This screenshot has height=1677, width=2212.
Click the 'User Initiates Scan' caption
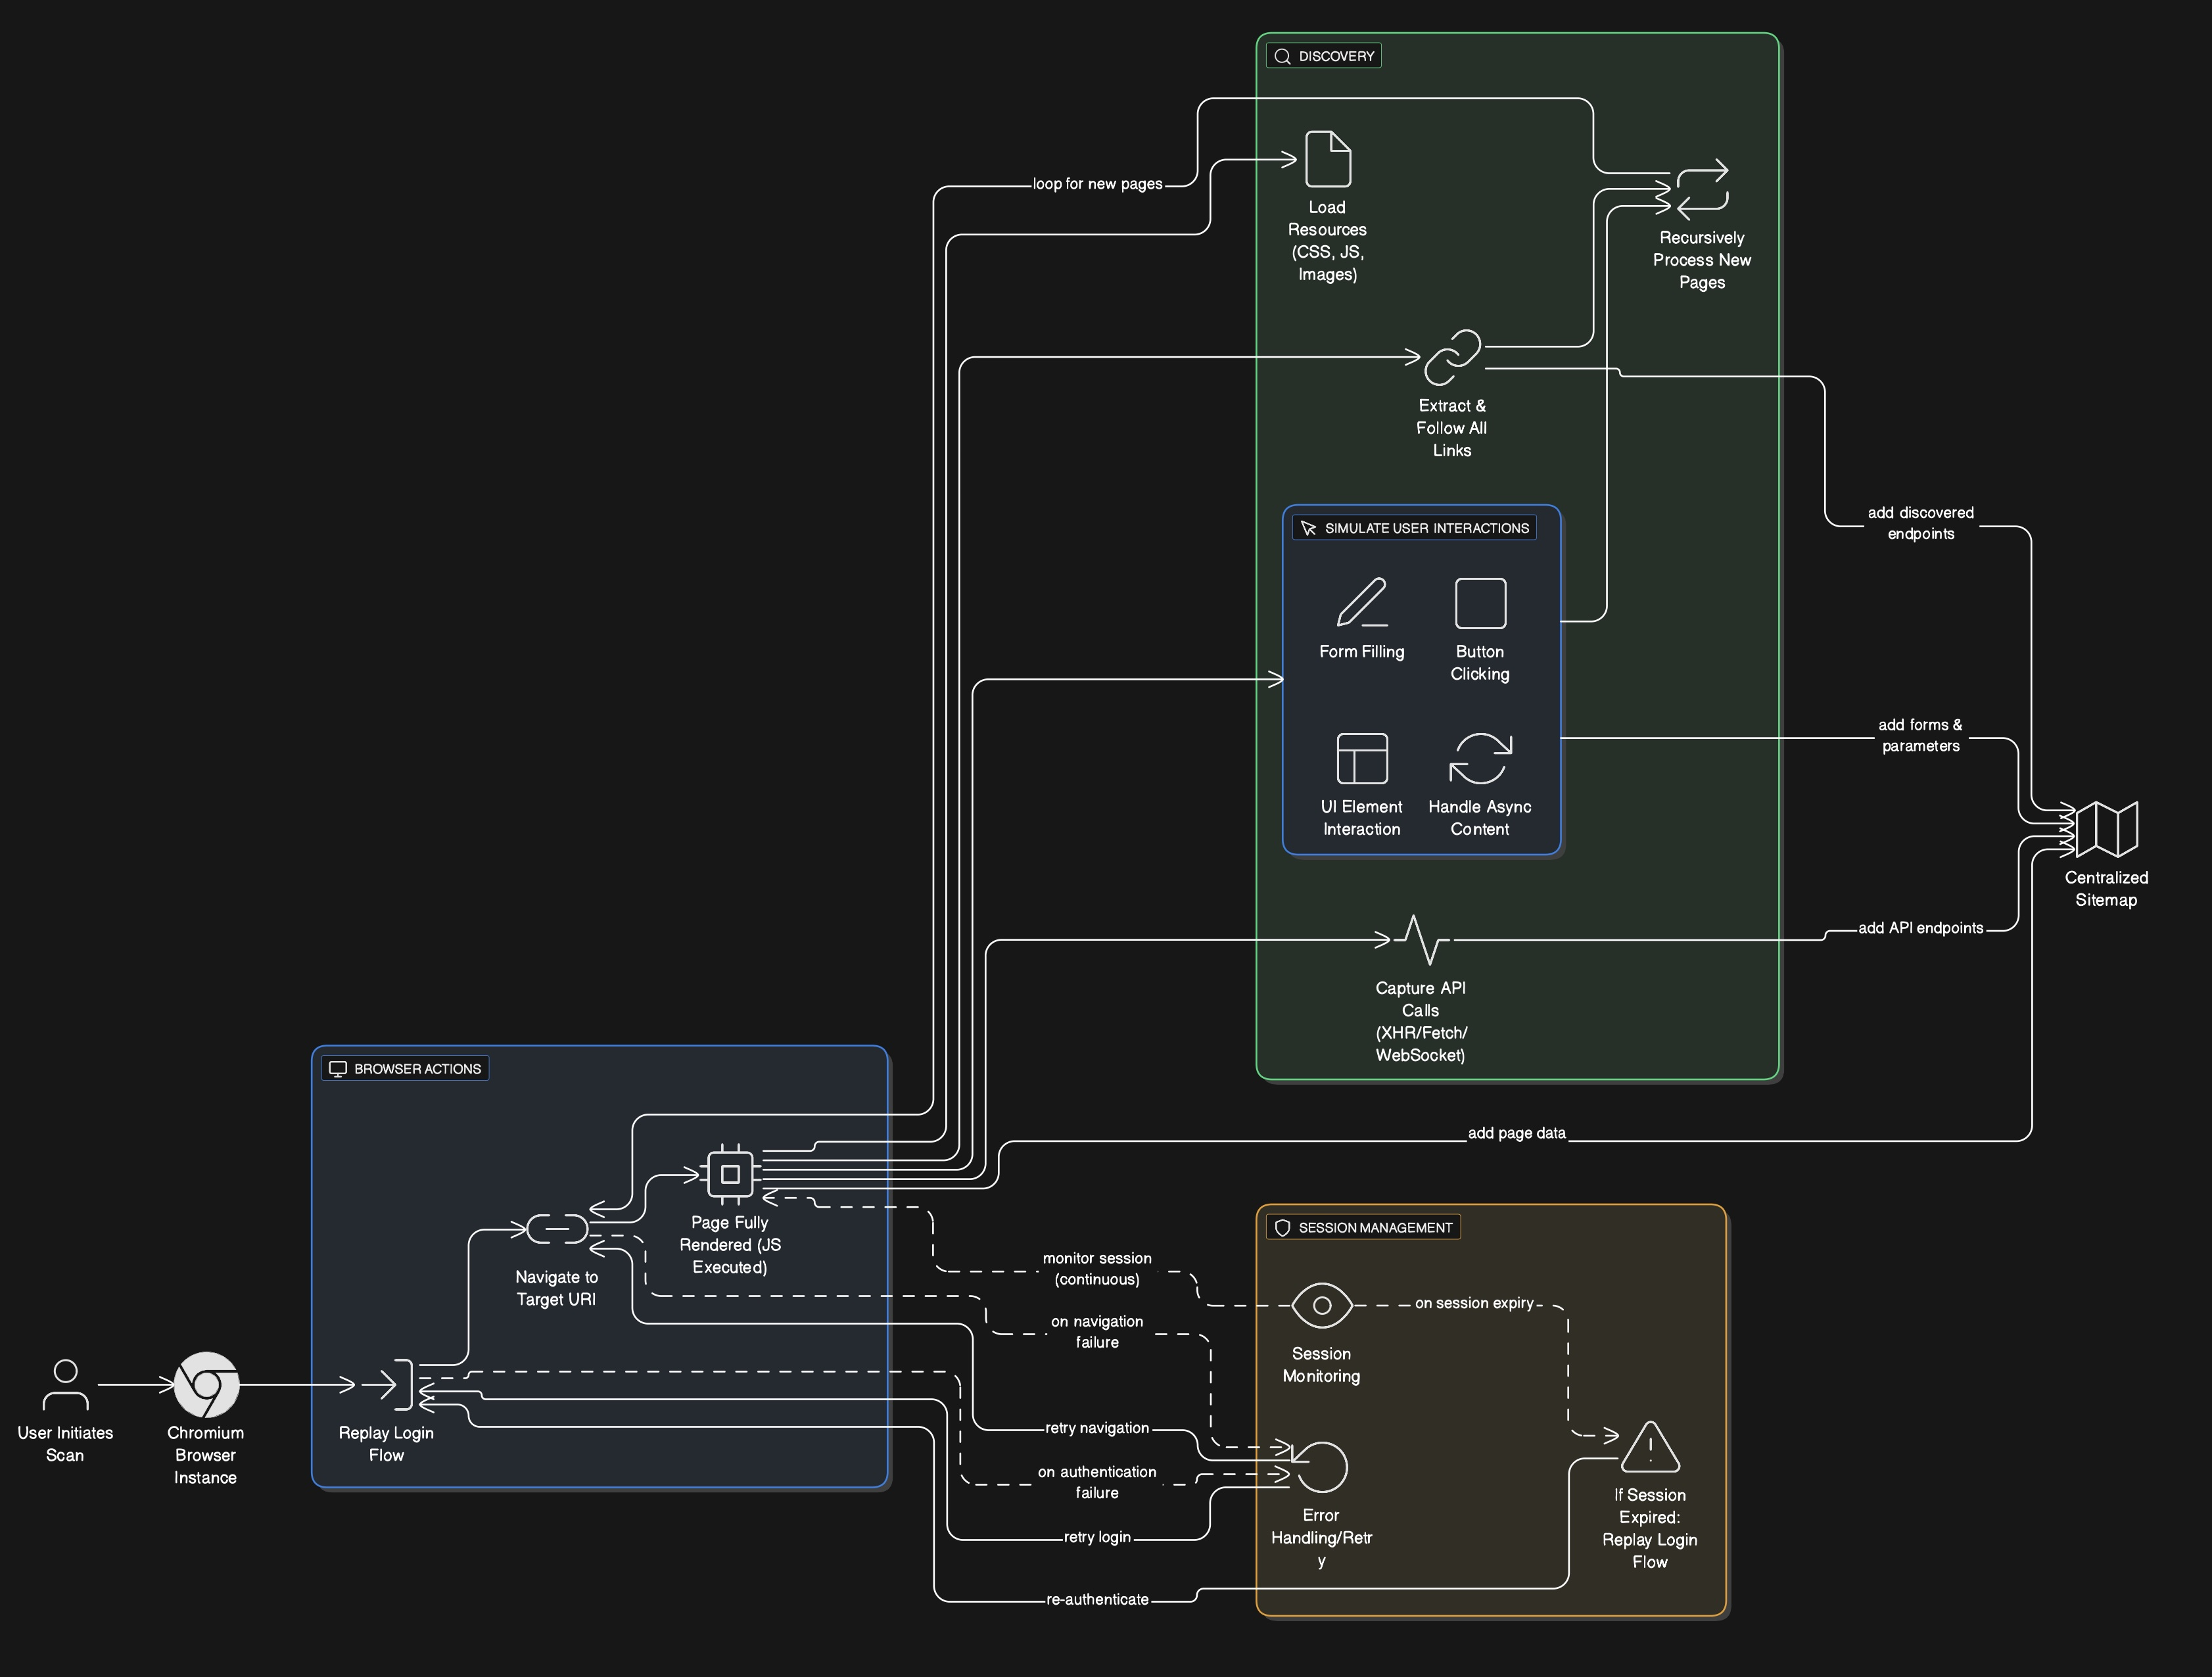pyautogui.click(x=65, y=1444)
